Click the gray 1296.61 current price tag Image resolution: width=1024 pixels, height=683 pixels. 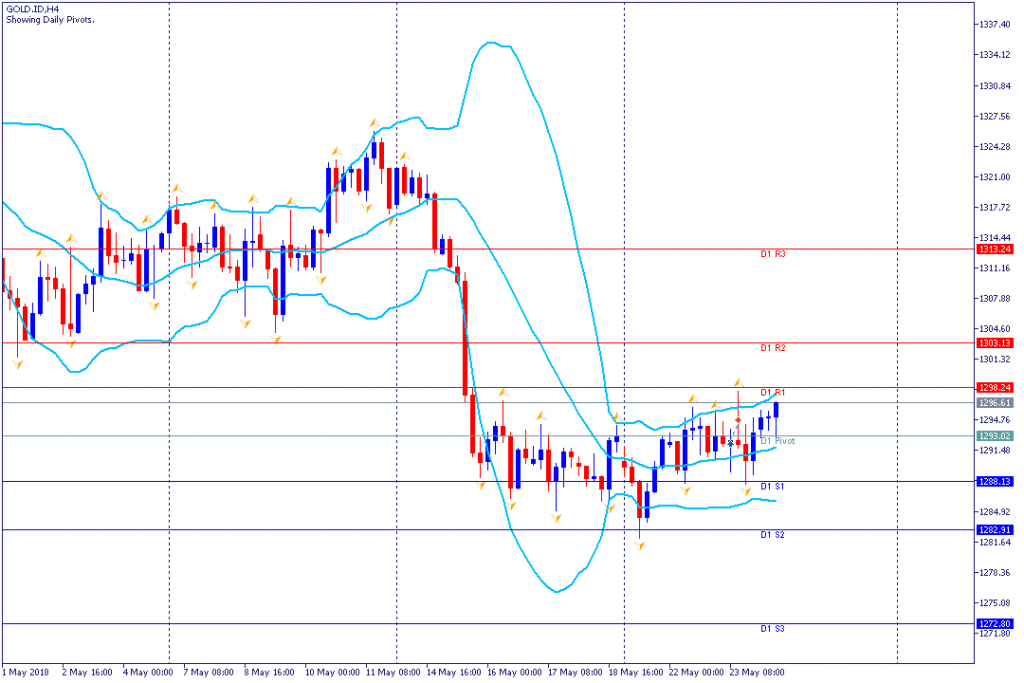click(995, 404)
